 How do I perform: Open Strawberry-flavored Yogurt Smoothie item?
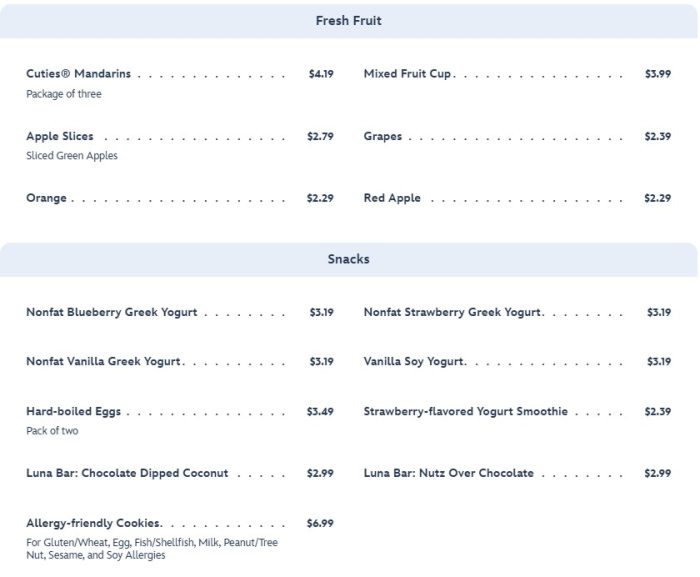pyautogui.click(x=465, y=411)
